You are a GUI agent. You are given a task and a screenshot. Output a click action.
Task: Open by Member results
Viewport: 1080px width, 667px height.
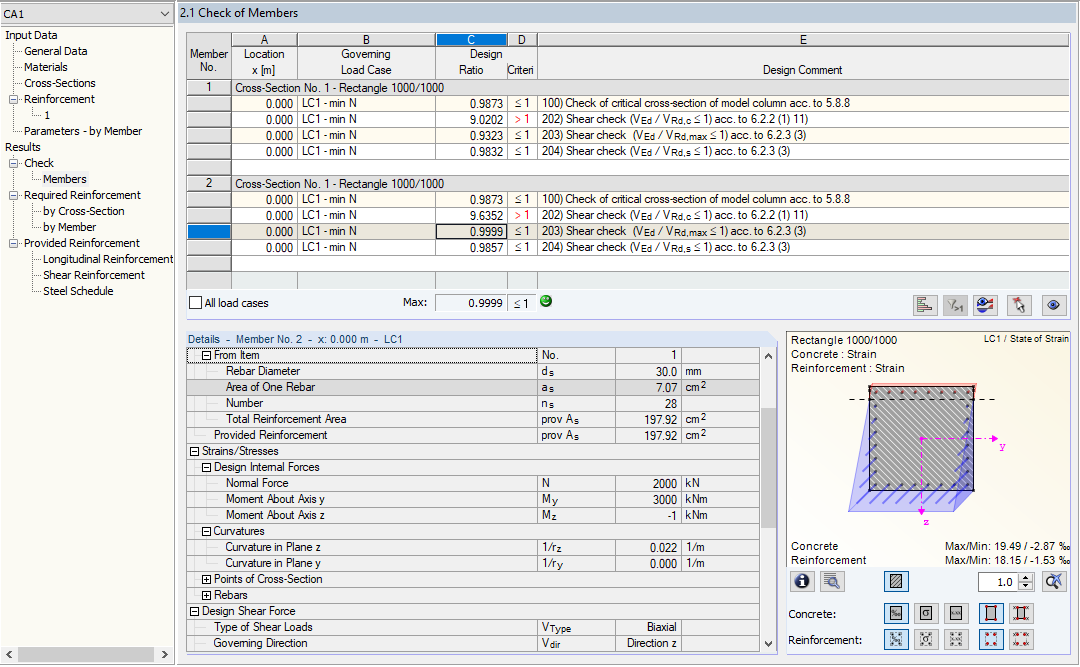pos(70,227)
